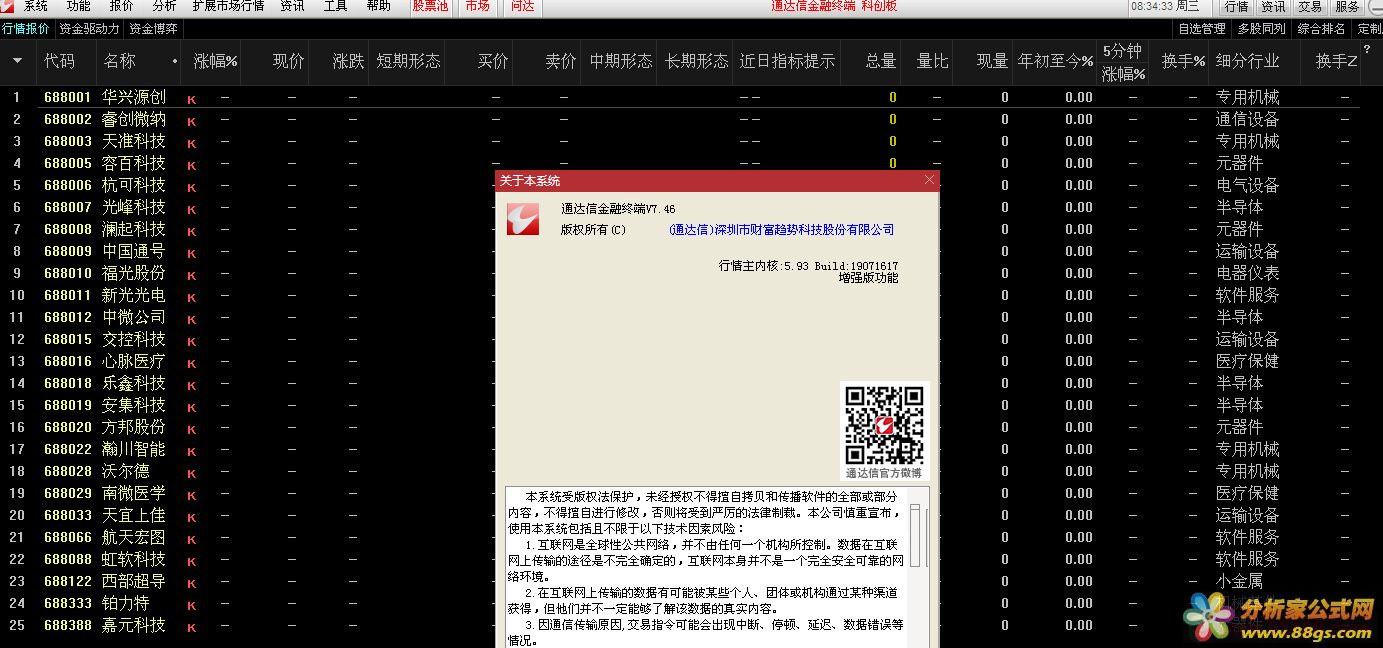1383x648 pixels.
Task: Click the K marker next to 福光股份
Action: pyautogui.click(x=192, y=275)
